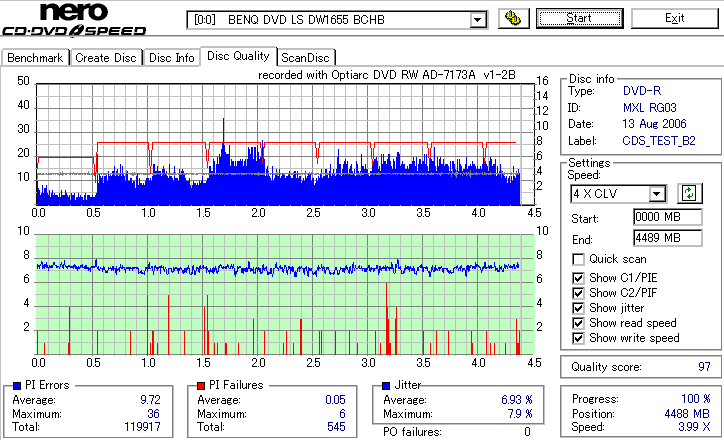Uncheck Show C2/PIF option
The width and height of the screenshot is (724, 441).
[x=578, y=293]
